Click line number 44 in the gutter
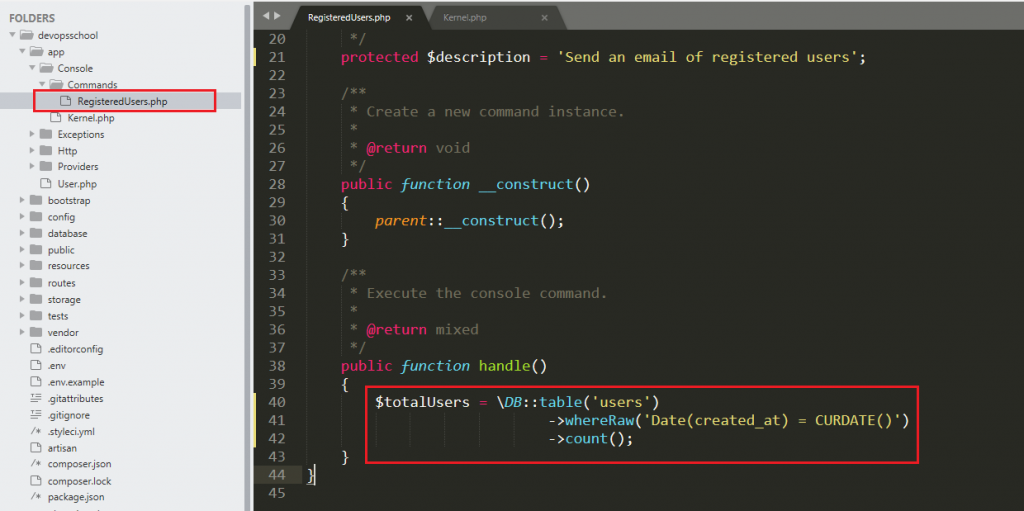 tap(277, 475)
